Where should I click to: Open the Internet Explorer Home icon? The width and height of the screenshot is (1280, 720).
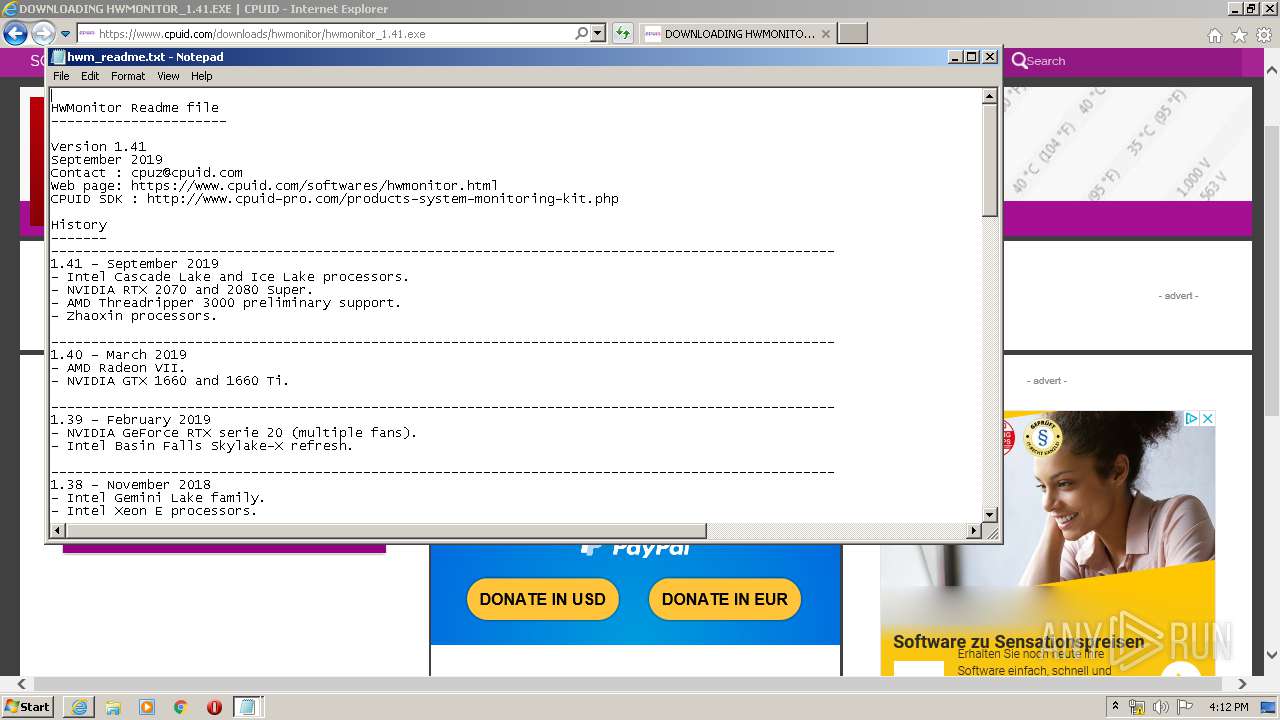1214,35
